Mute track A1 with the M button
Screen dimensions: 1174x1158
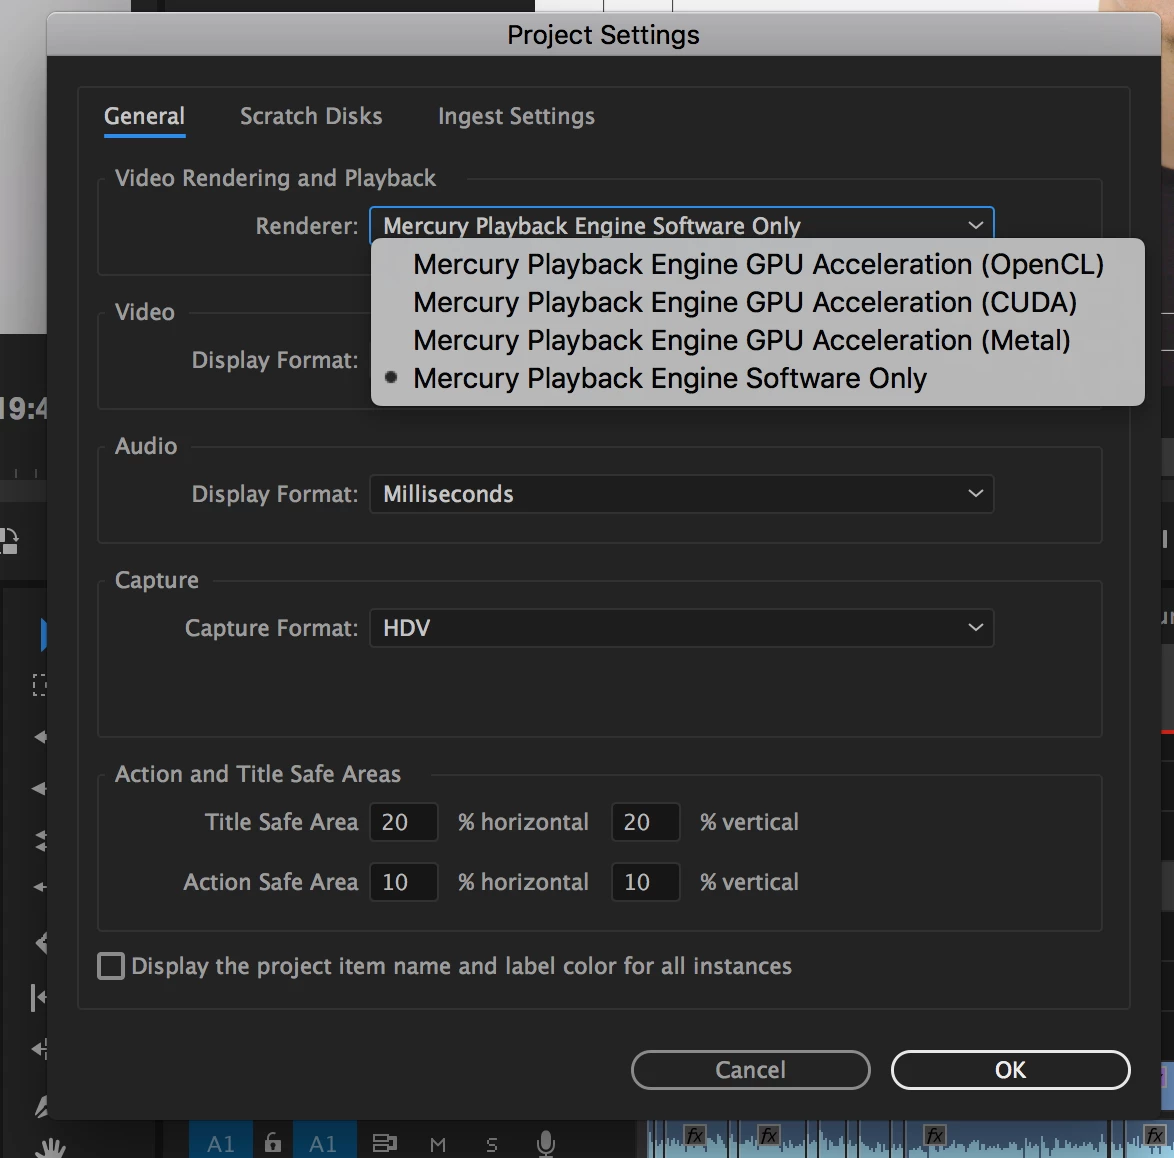tap(438, 1144)
